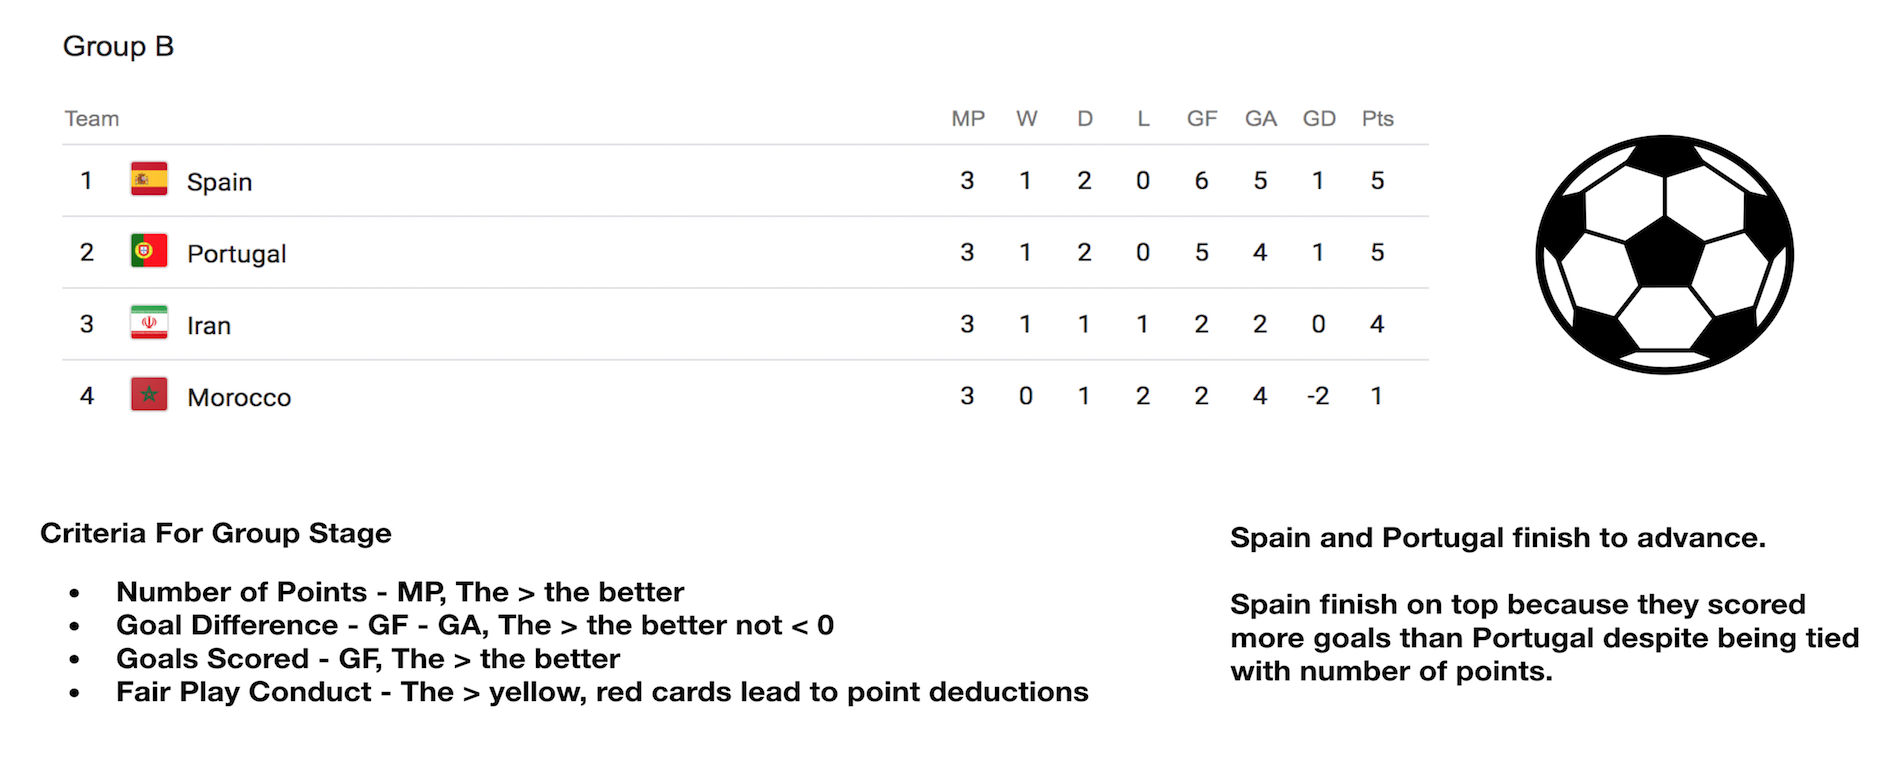The height and width of the screenshot is (766, 1894).
Task: Click the soccer ball image
Action: (x=1665, y=255)
